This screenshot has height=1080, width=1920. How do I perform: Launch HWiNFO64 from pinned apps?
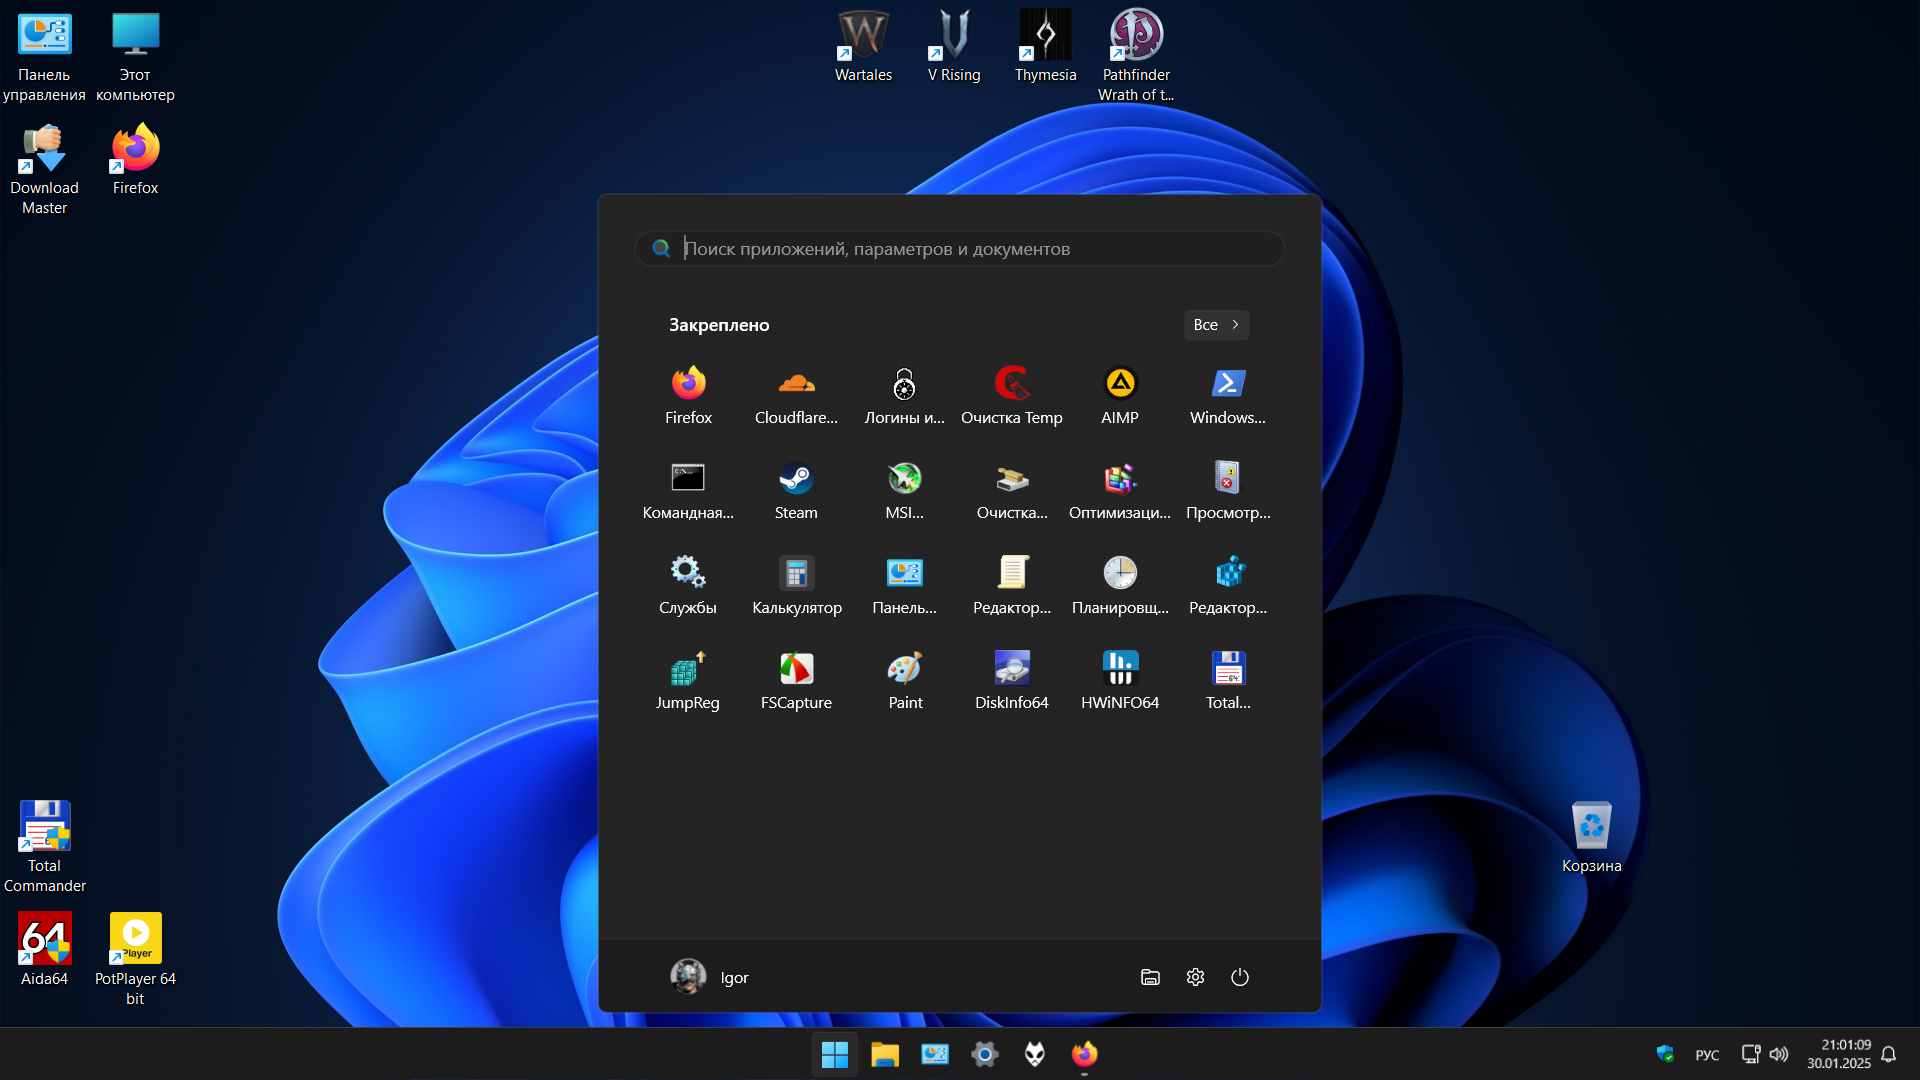click(x=1120, y=681)
